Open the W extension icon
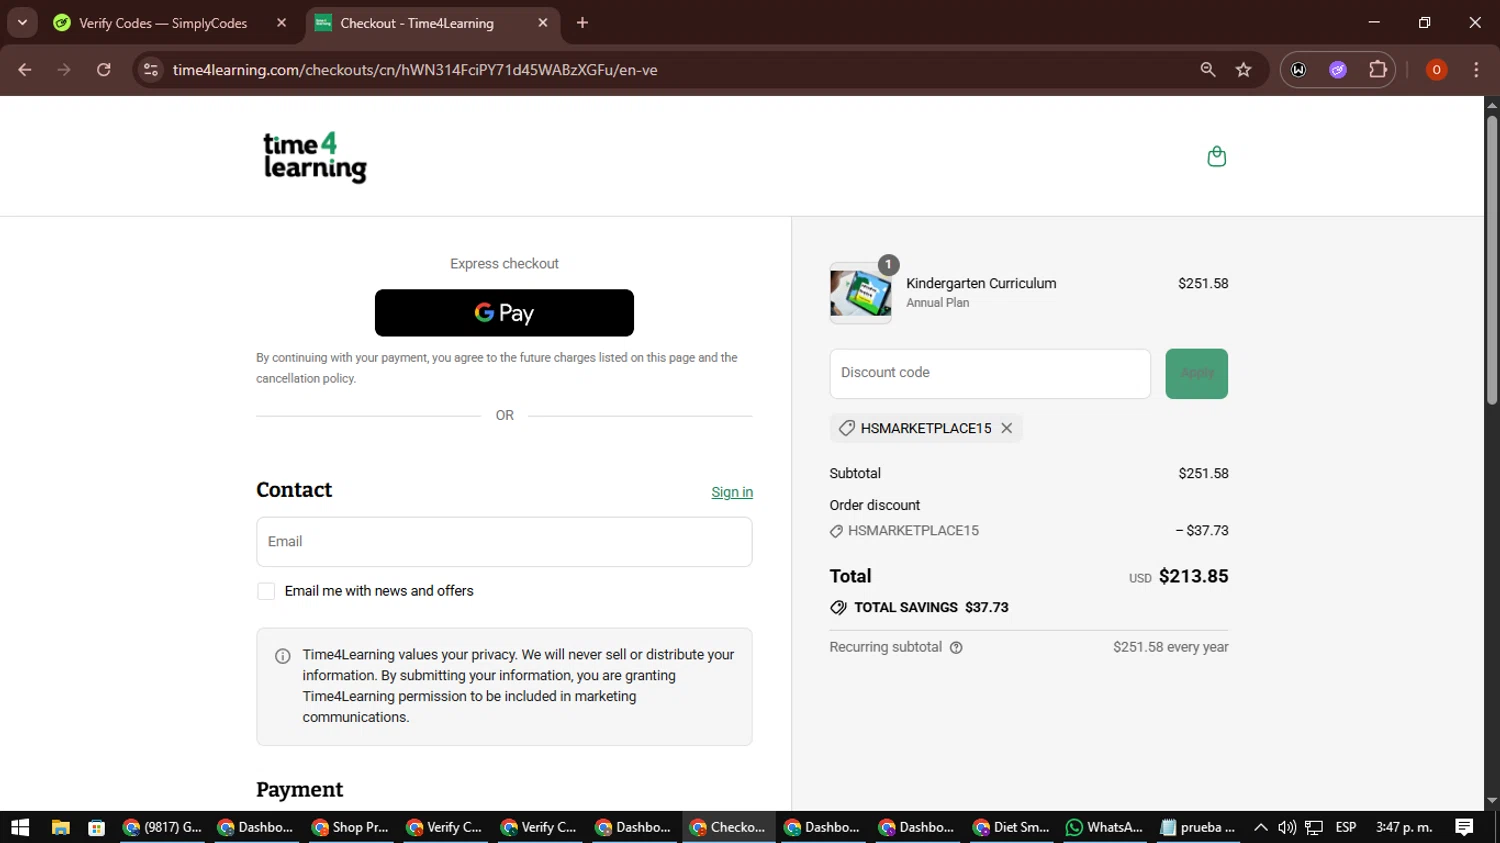The image size is (1500, 843). click(x=1299, y=70)
